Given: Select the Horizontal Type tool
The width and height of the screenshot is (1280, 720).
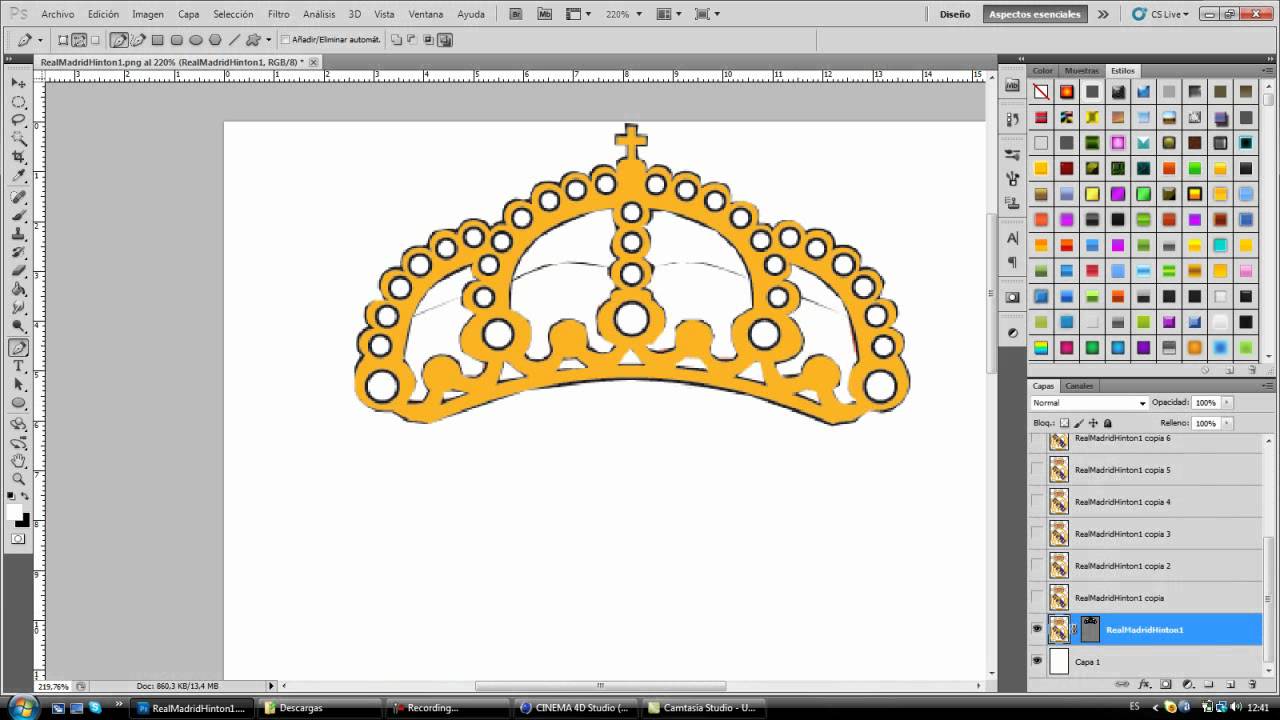Looking at the screenshot, I should [18, 366].
